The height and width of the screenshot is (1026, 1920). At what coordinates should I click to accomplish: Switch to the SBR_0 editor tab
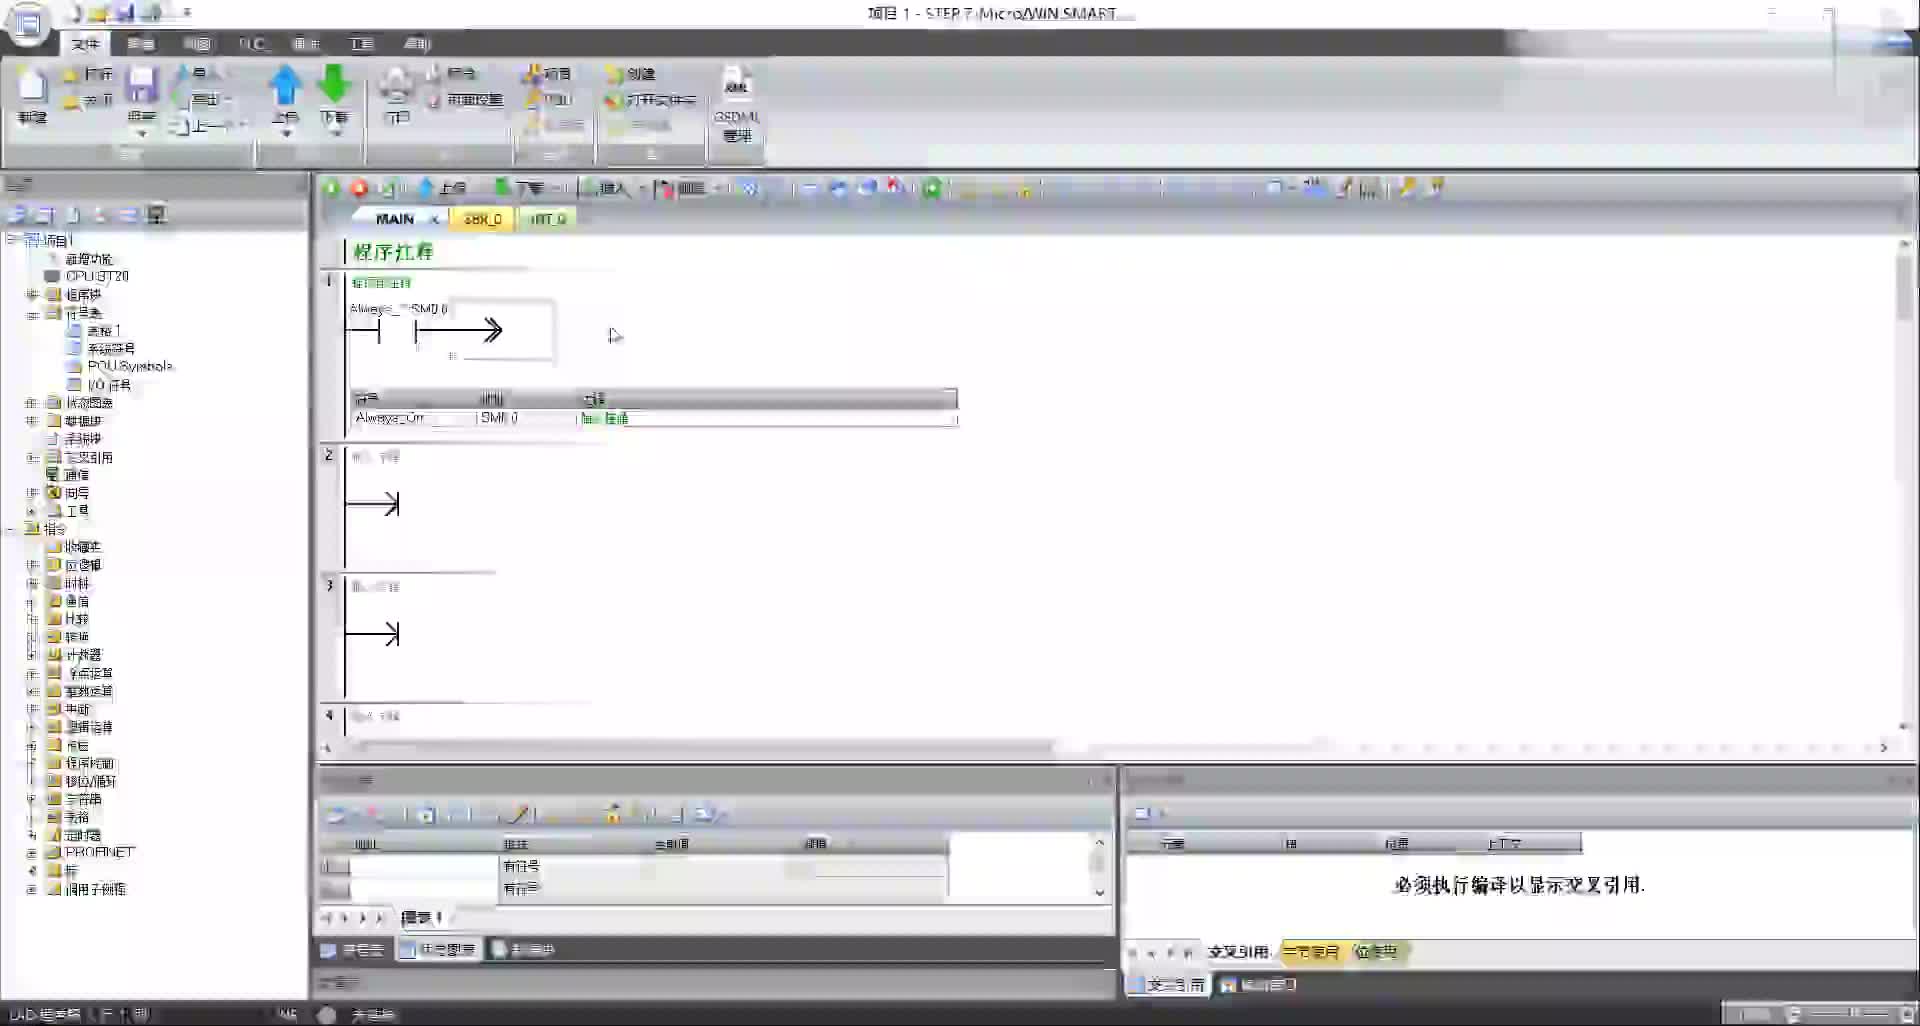coord(483,219)
